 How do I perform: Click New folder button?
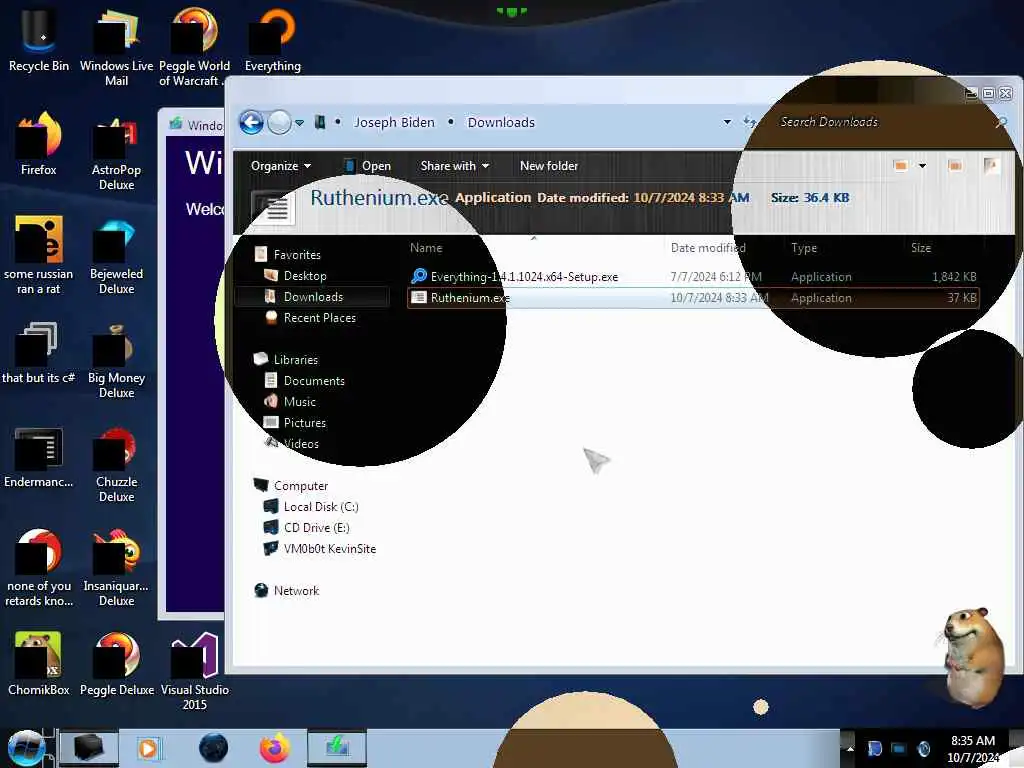click(x=549, y=166)
